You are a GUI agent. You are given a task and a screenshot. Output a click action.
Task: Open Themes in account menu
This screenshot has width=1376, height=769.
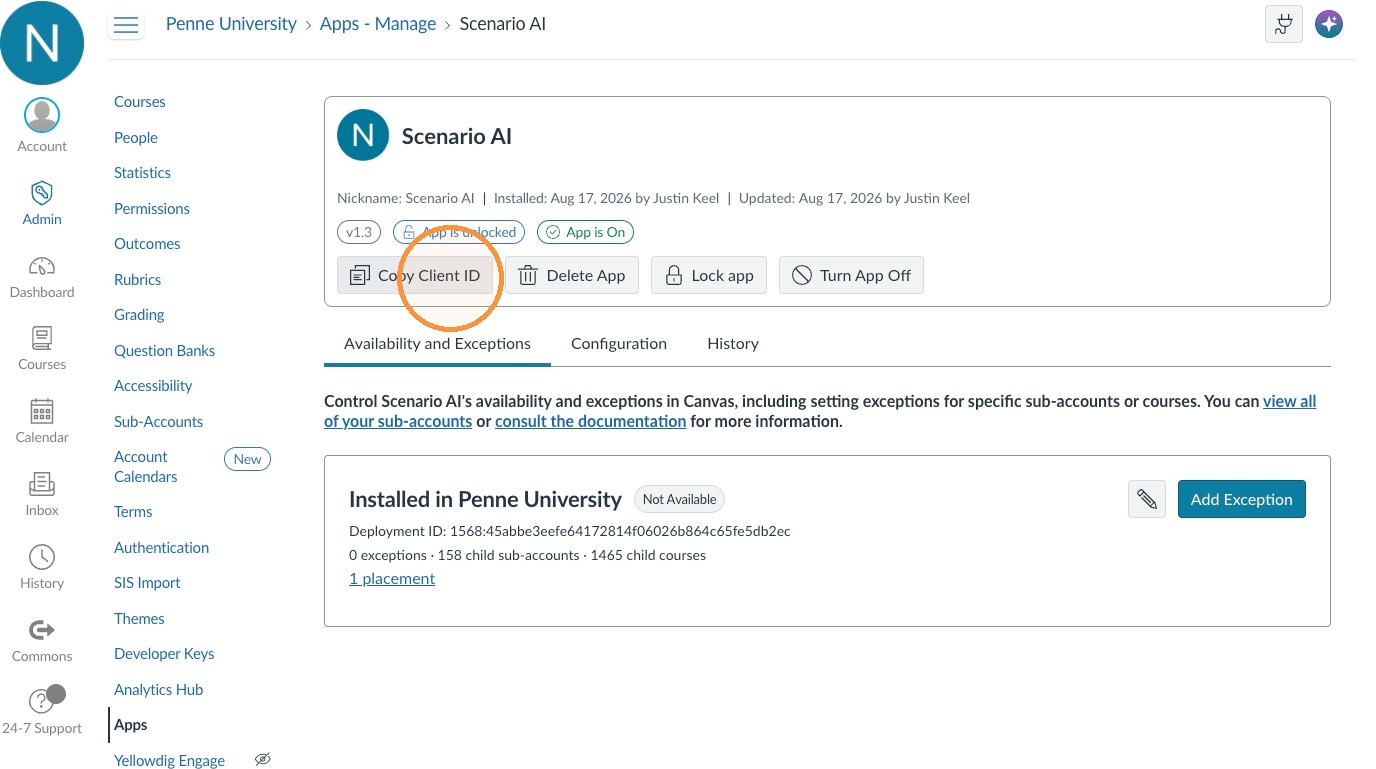(139, 619)
